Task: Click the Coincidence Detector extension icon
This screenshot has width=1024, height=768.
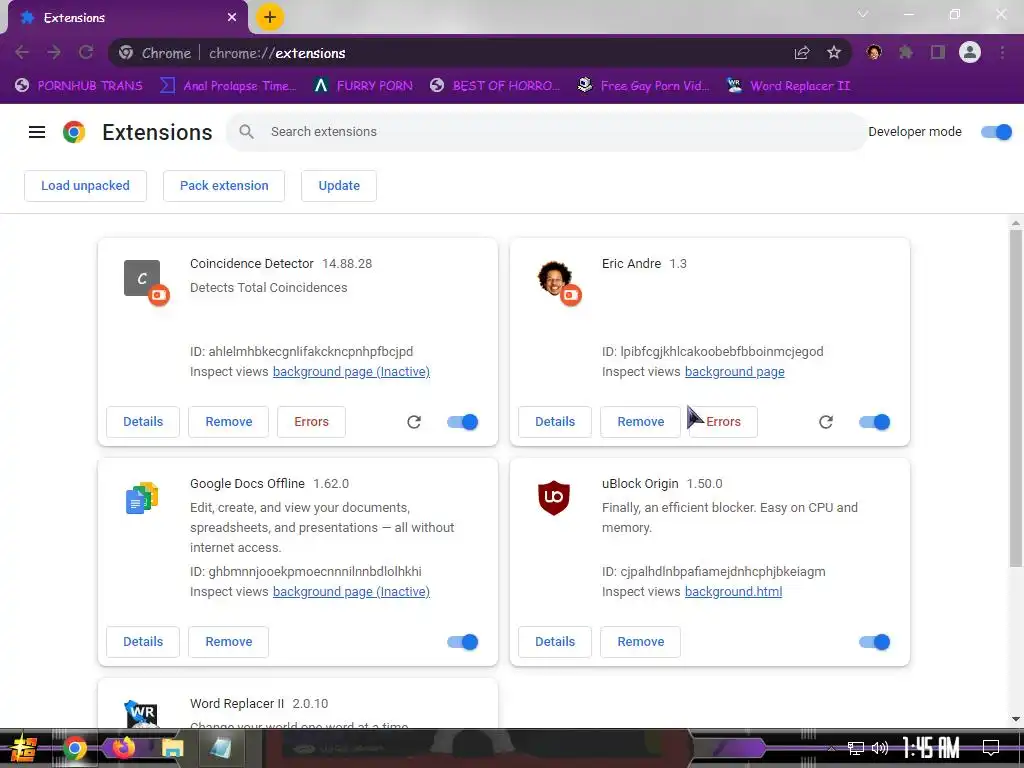Action: click(x=142, y=278)
